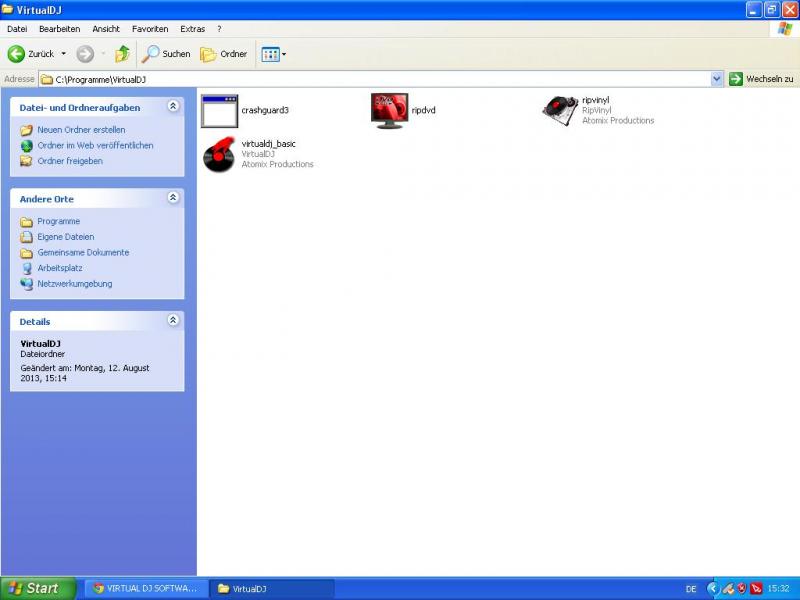The height and width of the screenshot is (600, 800).
Task: Open the Ansicht menu
Action: (106, 29)
